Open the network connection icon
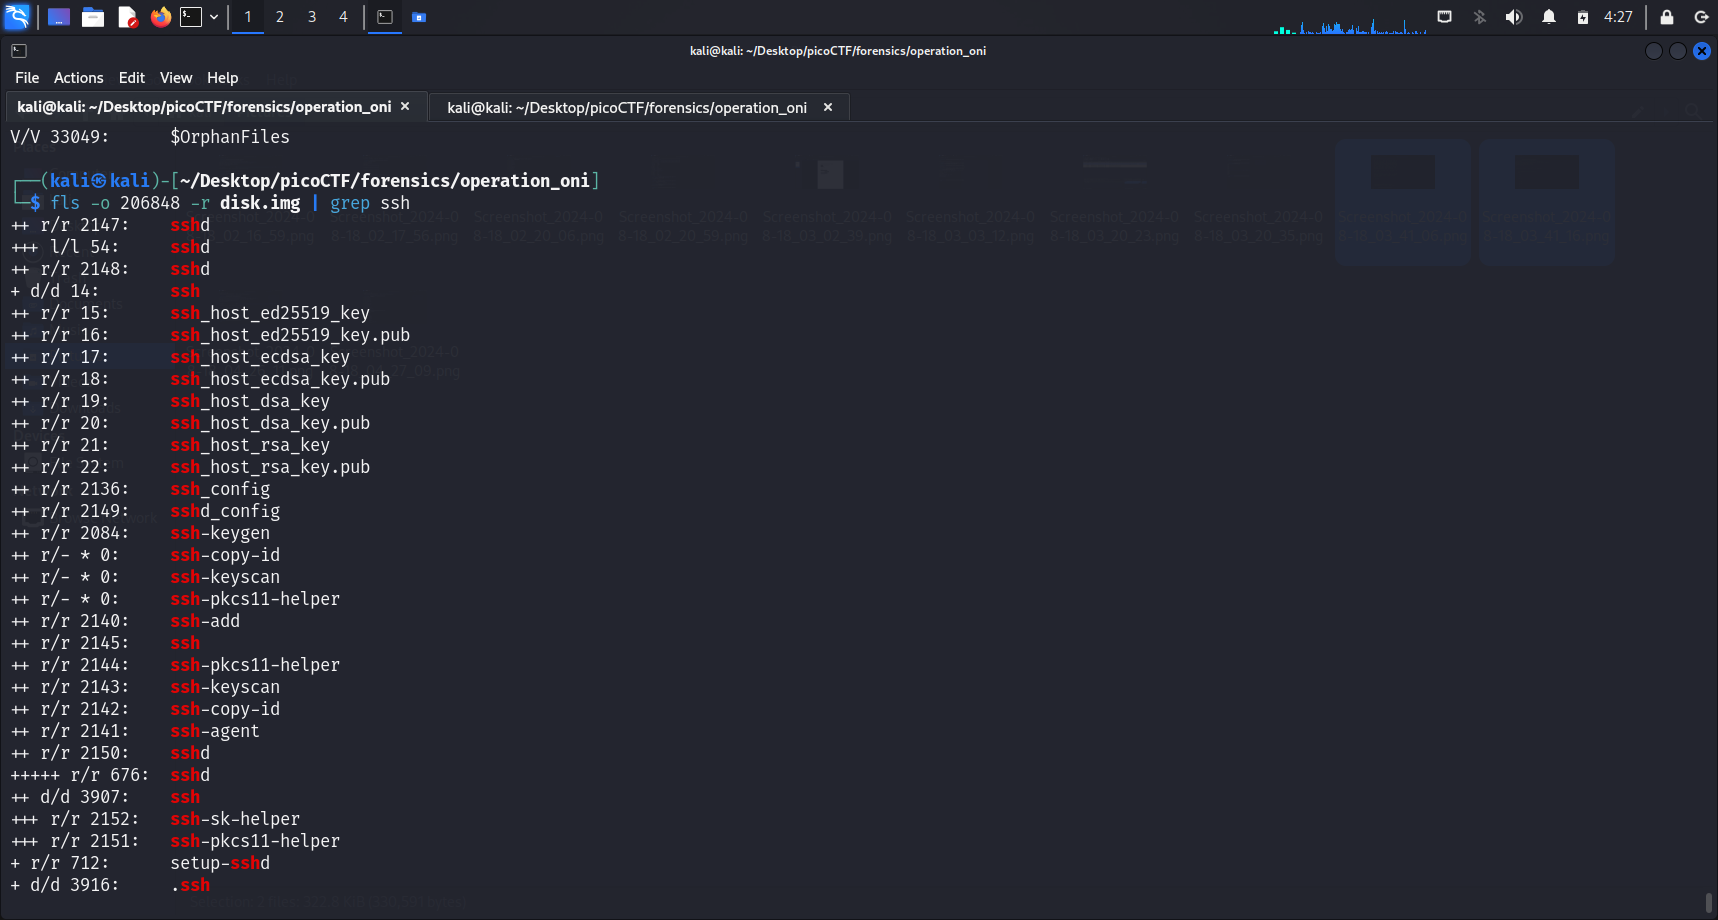The image size is (1718, 920). (1445, 17)
